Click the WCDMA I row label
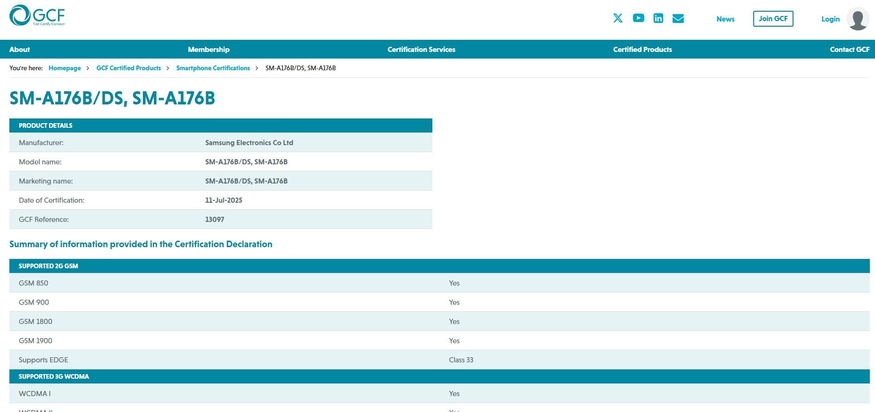 36,394
